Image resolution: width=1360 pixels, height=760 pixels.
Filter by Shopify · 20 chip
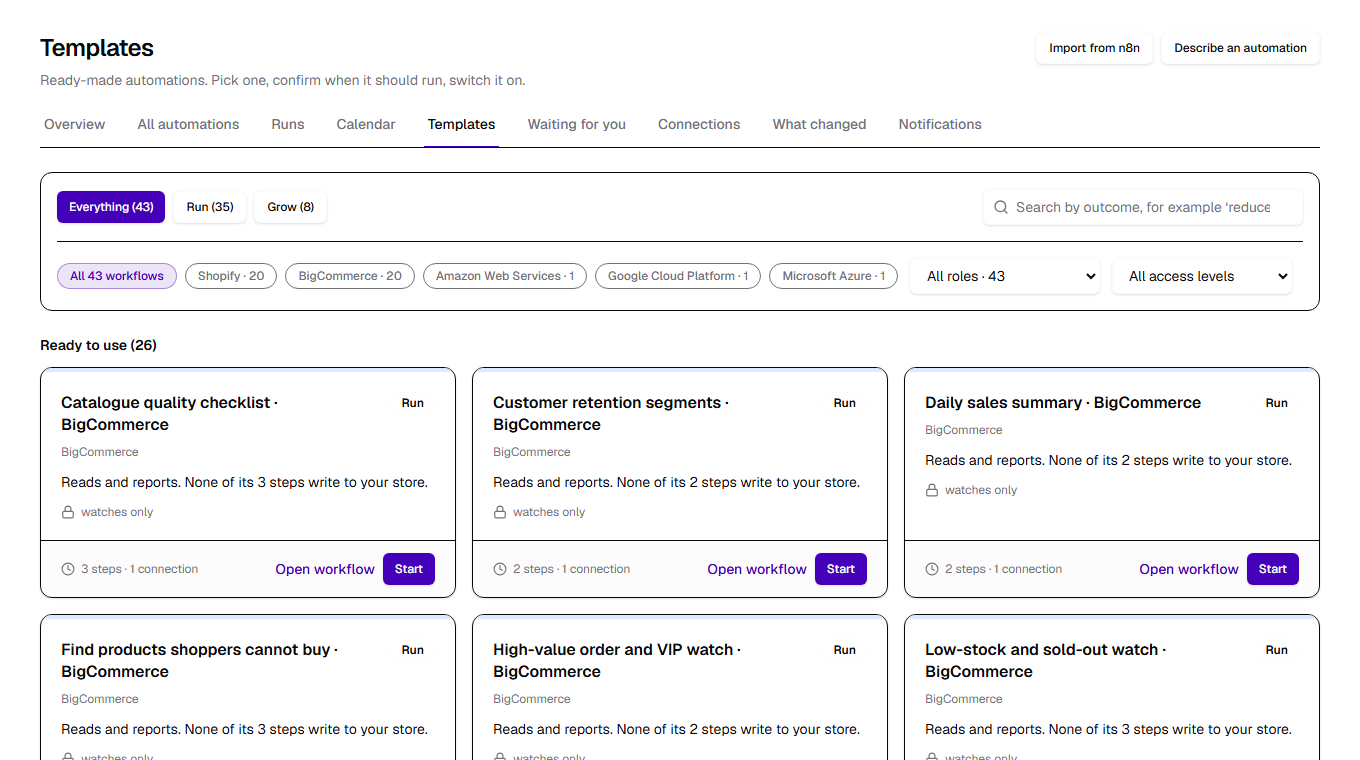[x=231, y=276]
